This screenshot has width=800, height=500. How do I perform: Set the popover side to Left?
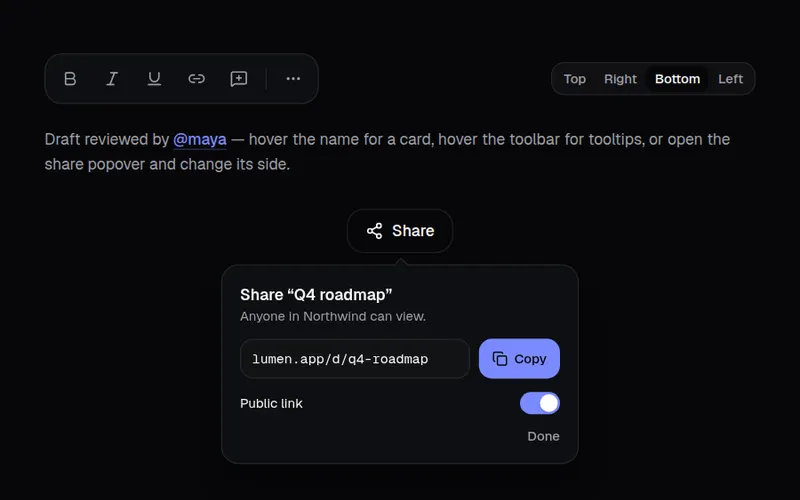pyautogui.click(x=730, y=79)
